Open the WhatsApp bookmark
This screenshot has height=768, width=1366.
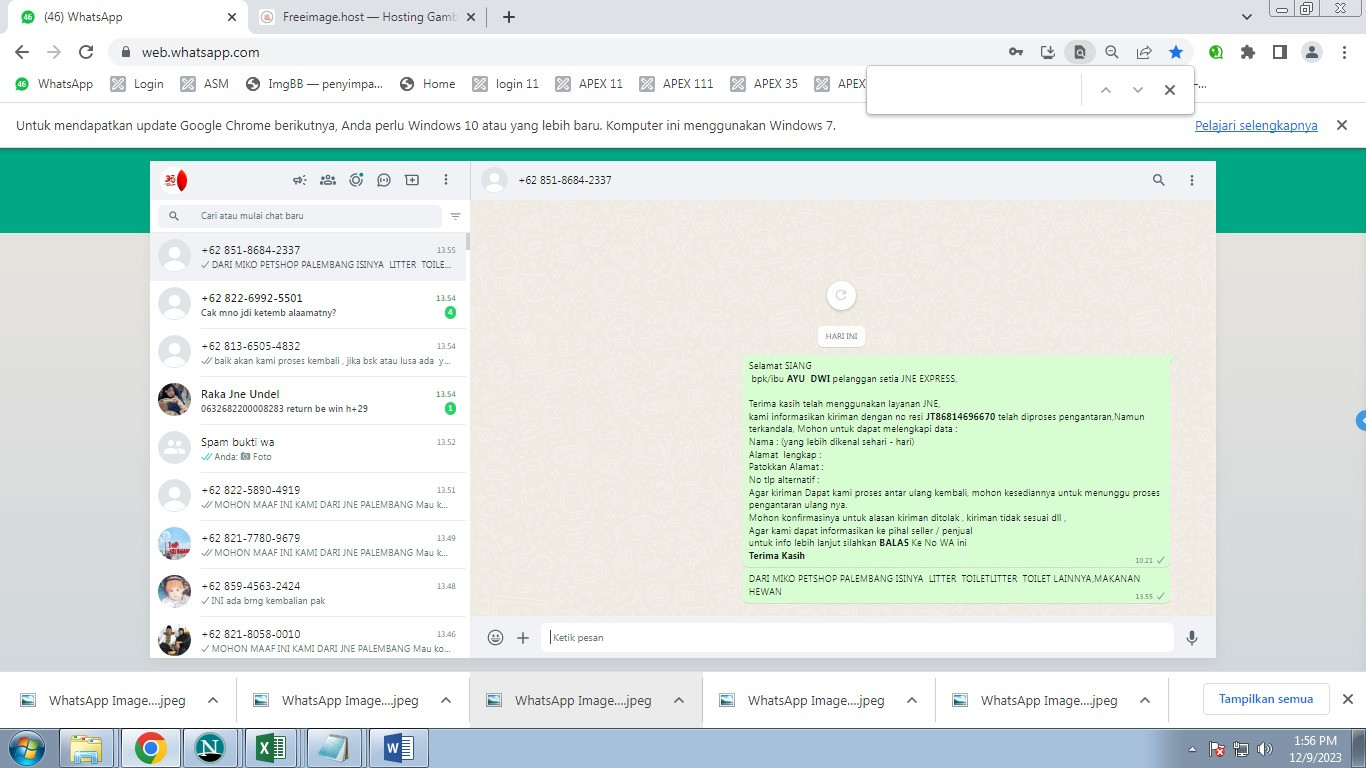tap(54, 84)
